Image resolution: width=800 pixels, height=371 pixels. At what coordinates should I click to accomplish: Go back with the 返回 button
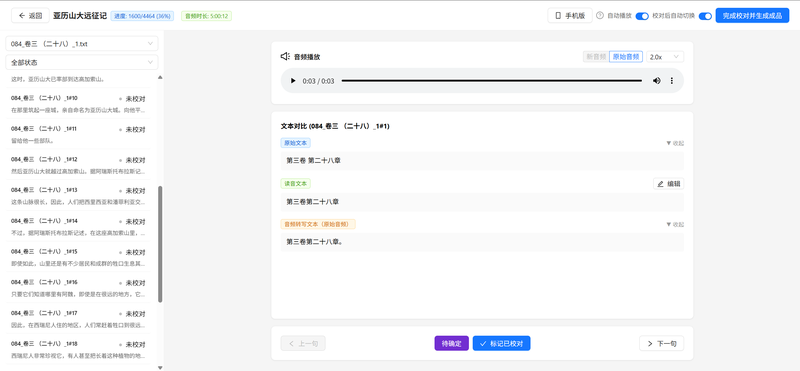tap(30, 16)
